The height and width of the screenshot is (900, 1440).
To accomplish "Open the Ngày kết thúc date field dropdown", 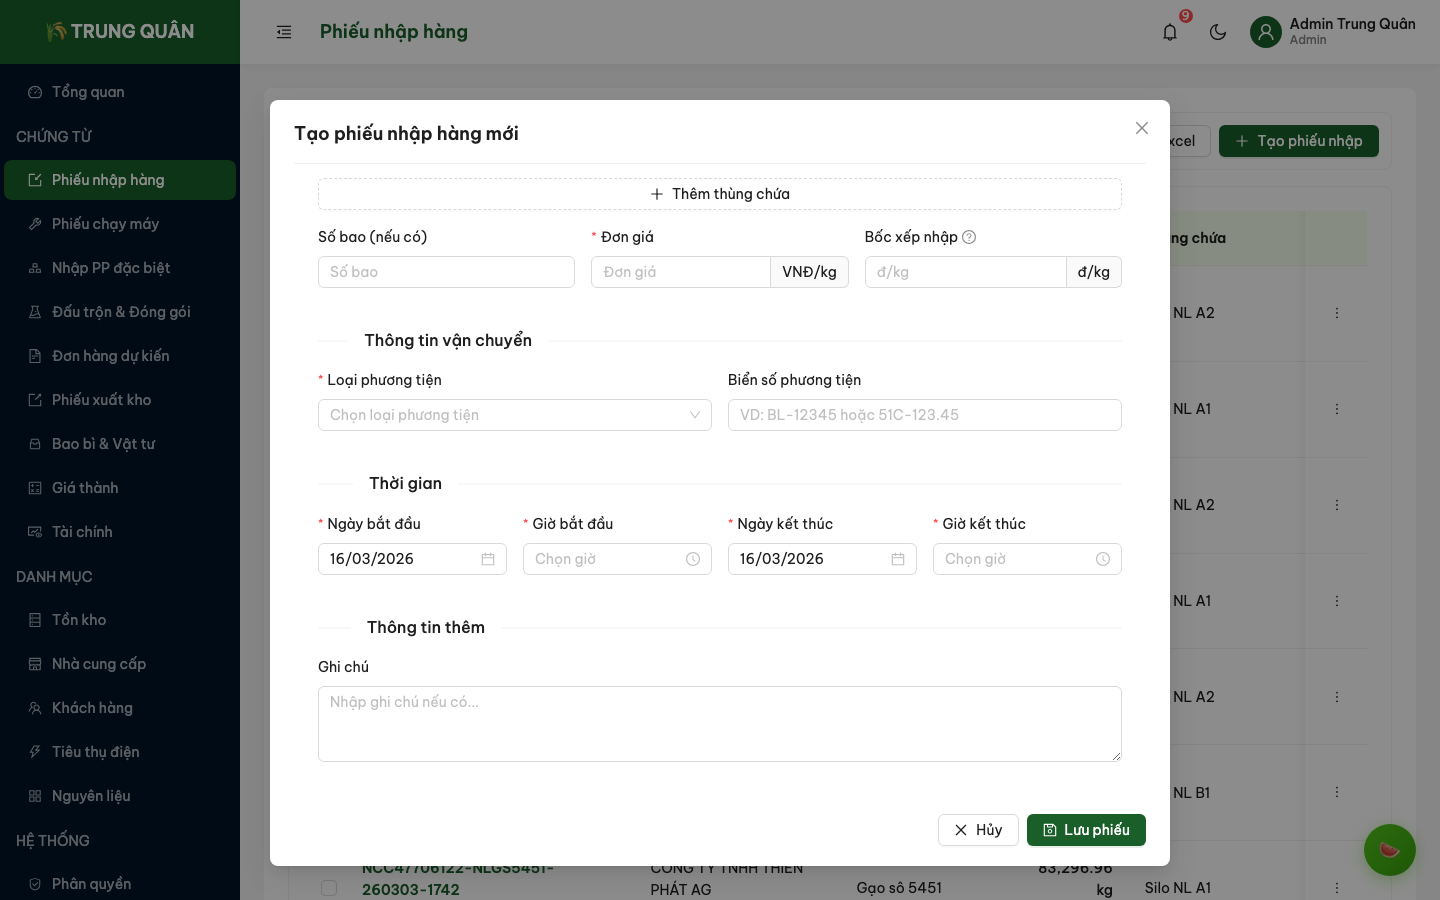I will pyautogui.click(x=822, y=559).
